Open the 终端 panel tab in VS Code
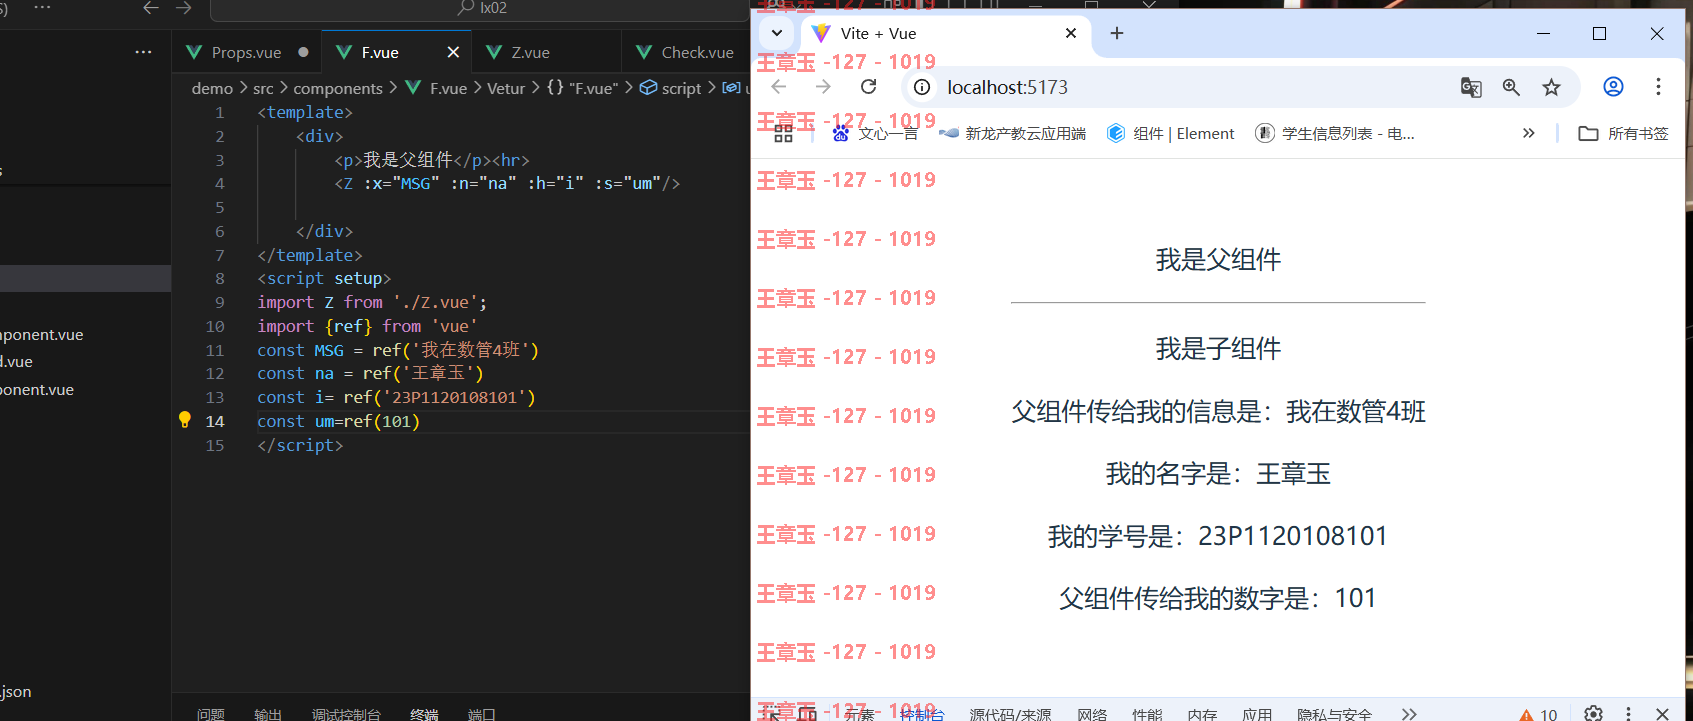The height and width of the screenshot is (721, 1693). pos(424,714)
